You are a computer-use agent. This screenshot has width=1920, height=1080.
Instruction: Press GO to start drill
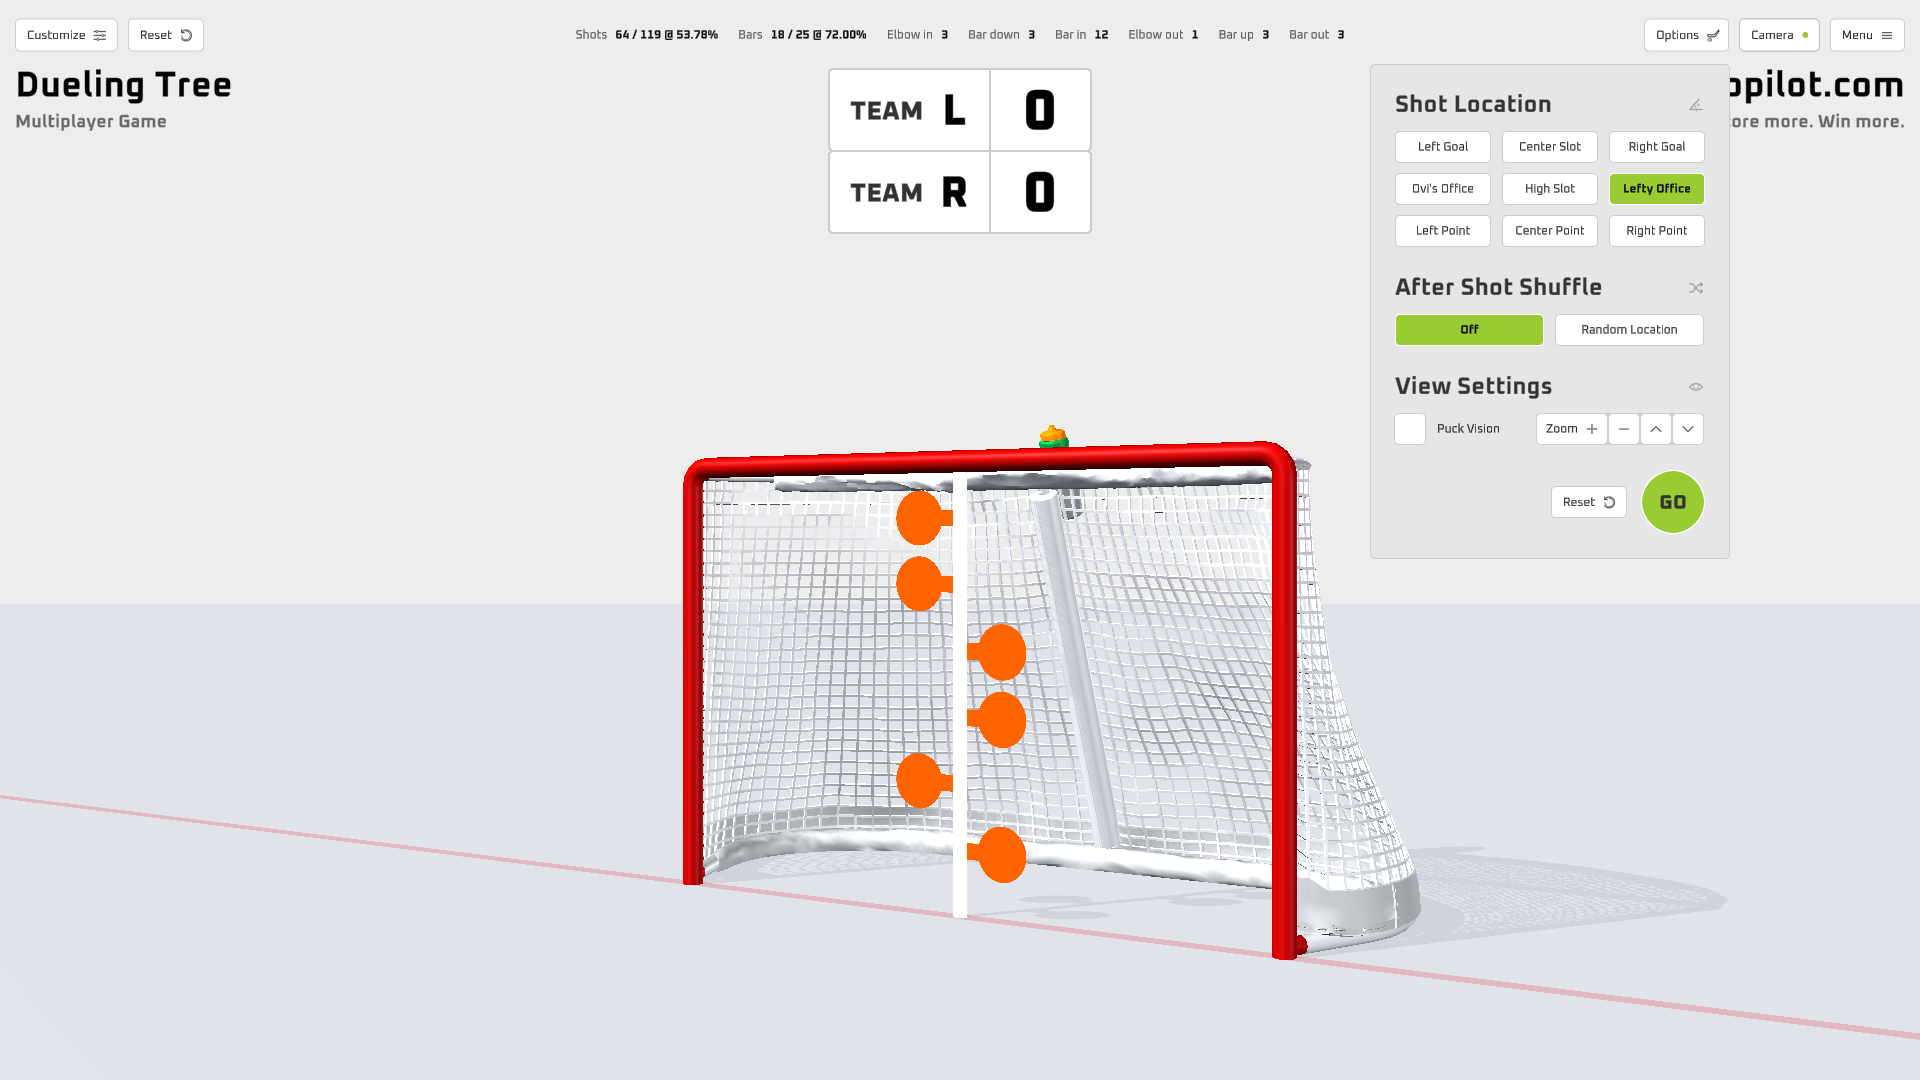1672,501
